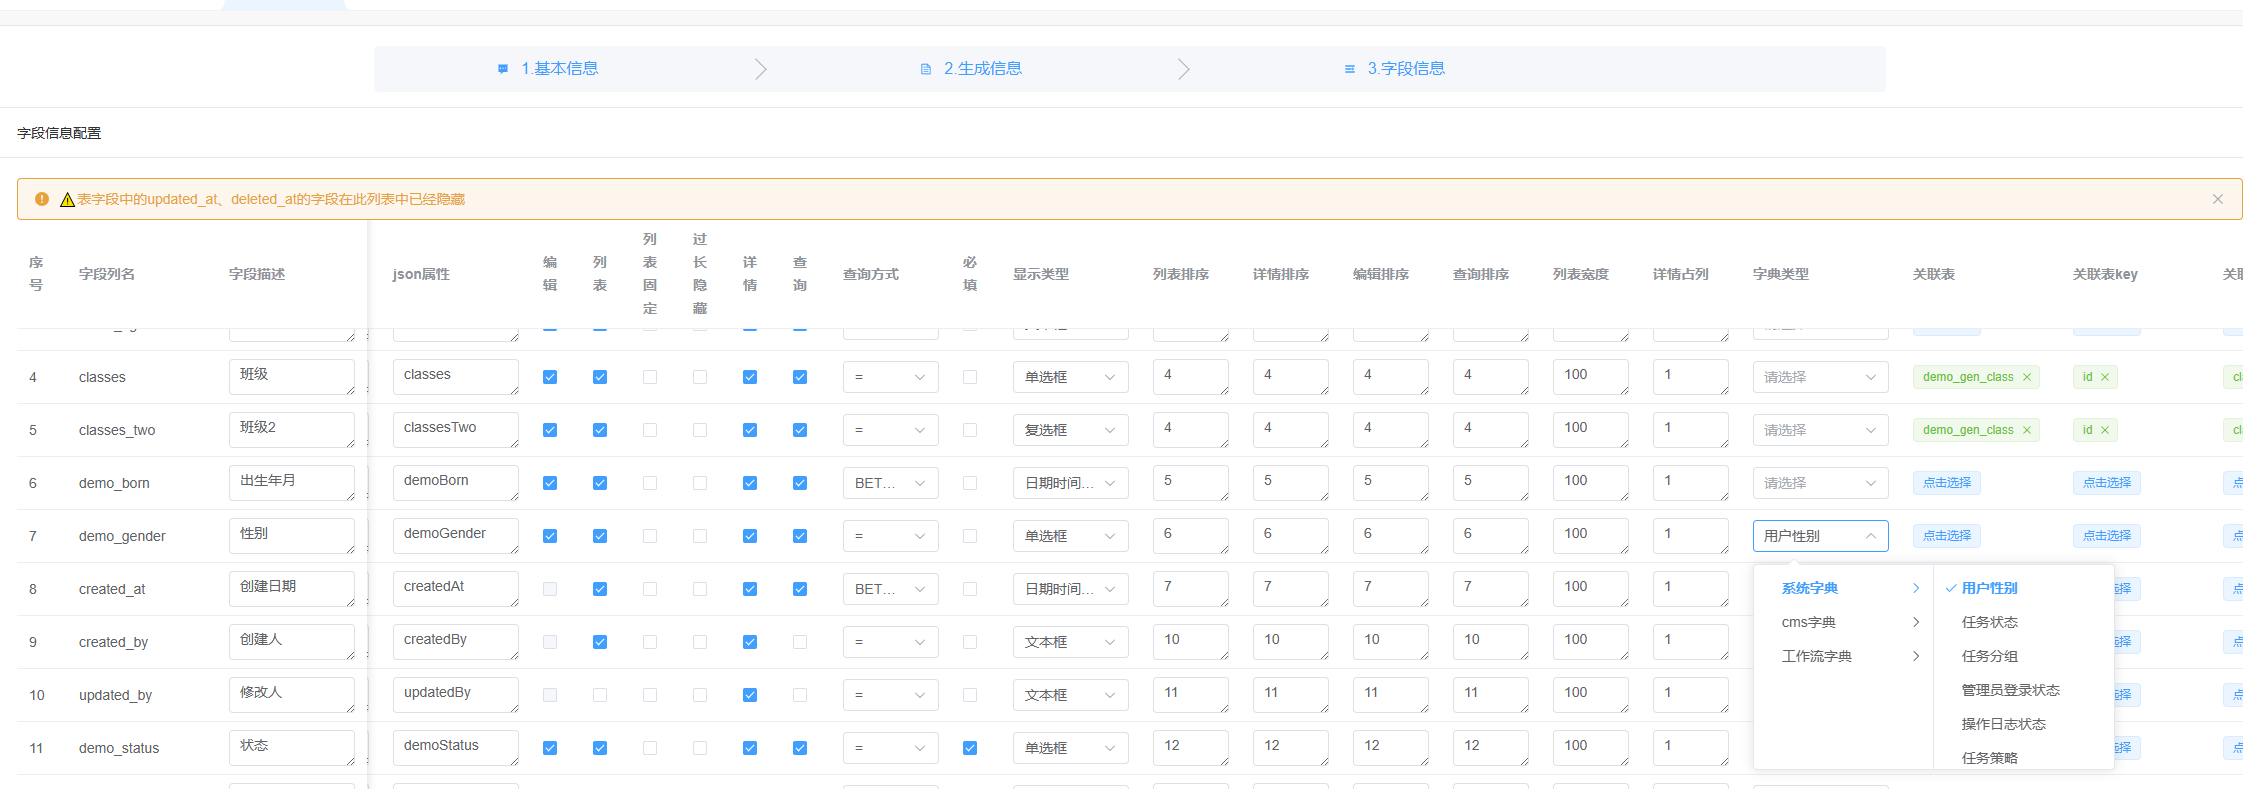2243x789 pixels.
Task: Open 显示类型 dropdown for demo_gender row
Action: [x=1071, y=536]
